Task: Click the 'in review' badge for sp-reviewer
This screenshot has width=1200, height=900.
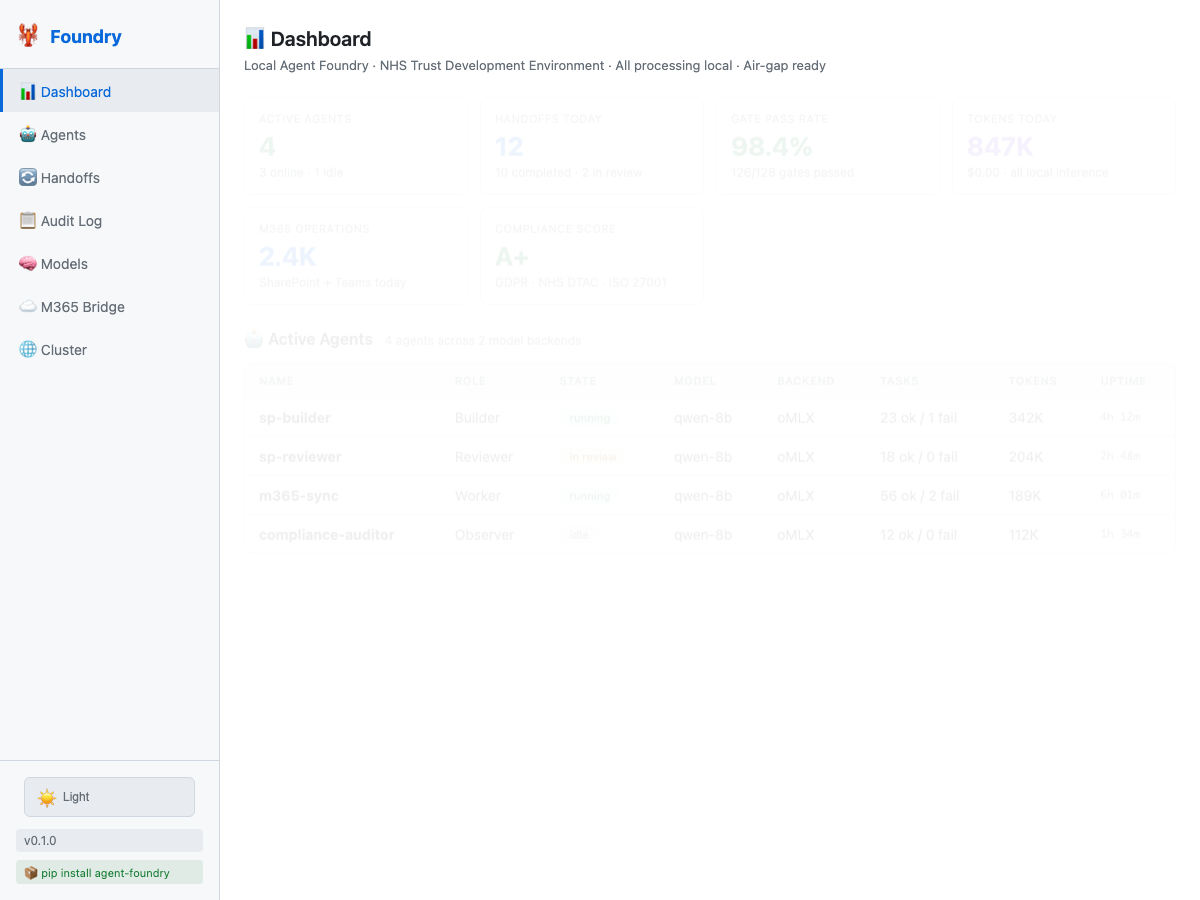Action: pos(593,457)
